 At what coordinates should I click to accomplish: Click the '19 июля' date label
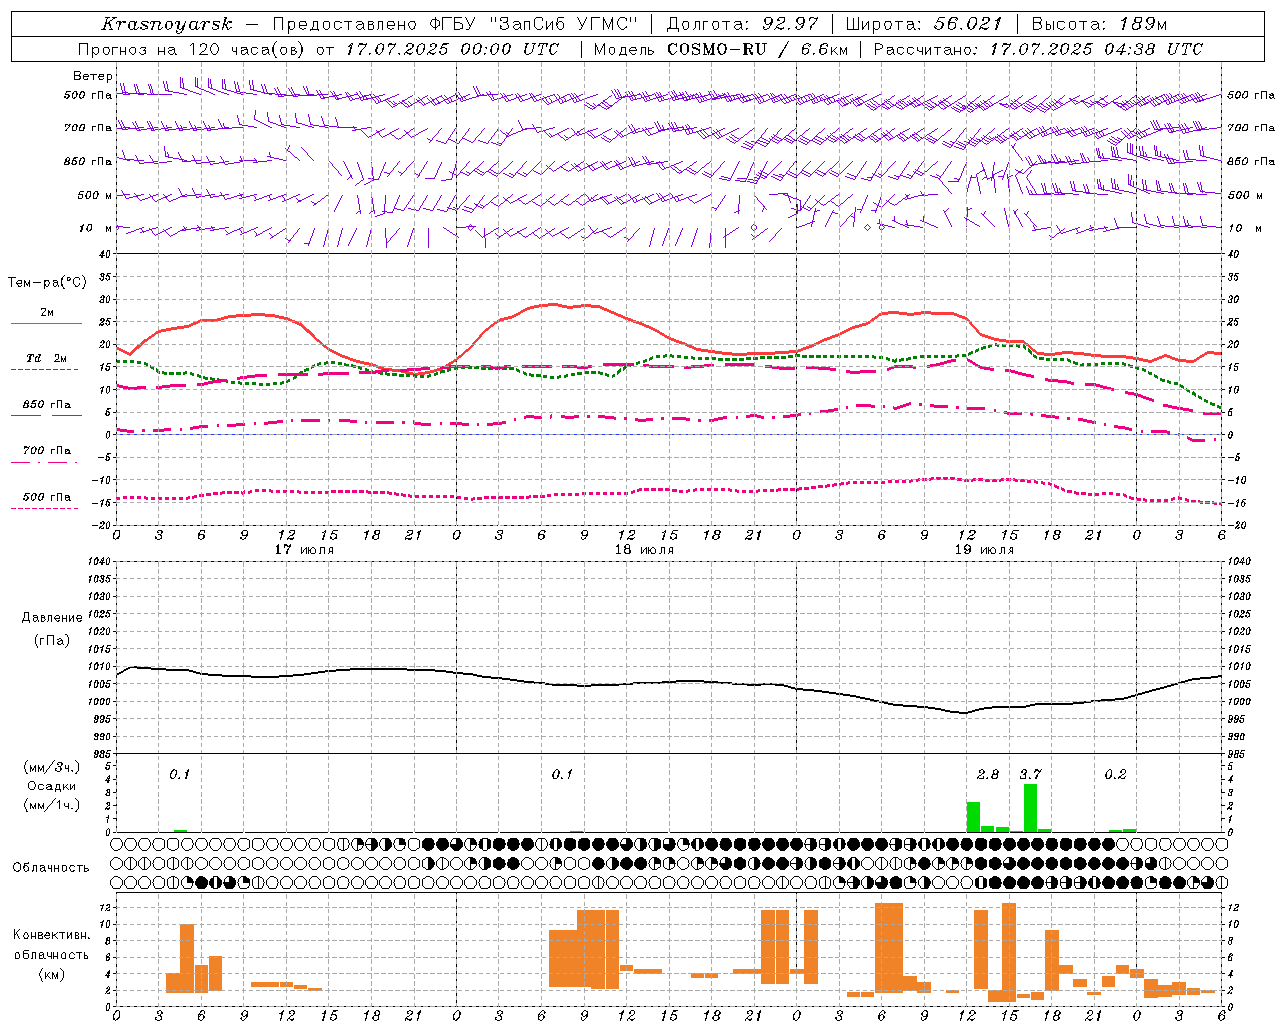[984, 550]
